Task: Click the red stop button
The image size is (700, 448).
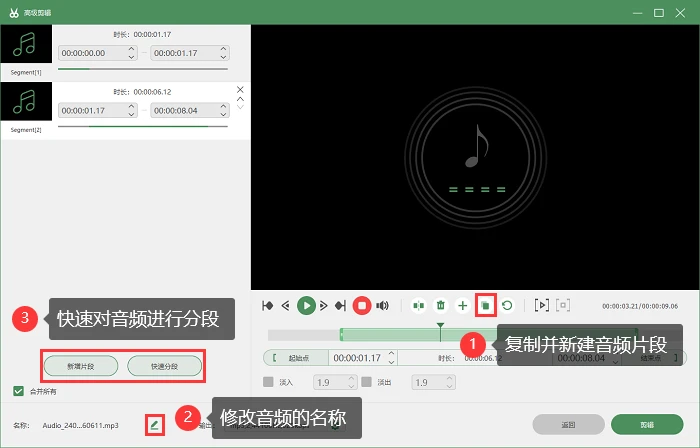Action: [x=362, y=306]
